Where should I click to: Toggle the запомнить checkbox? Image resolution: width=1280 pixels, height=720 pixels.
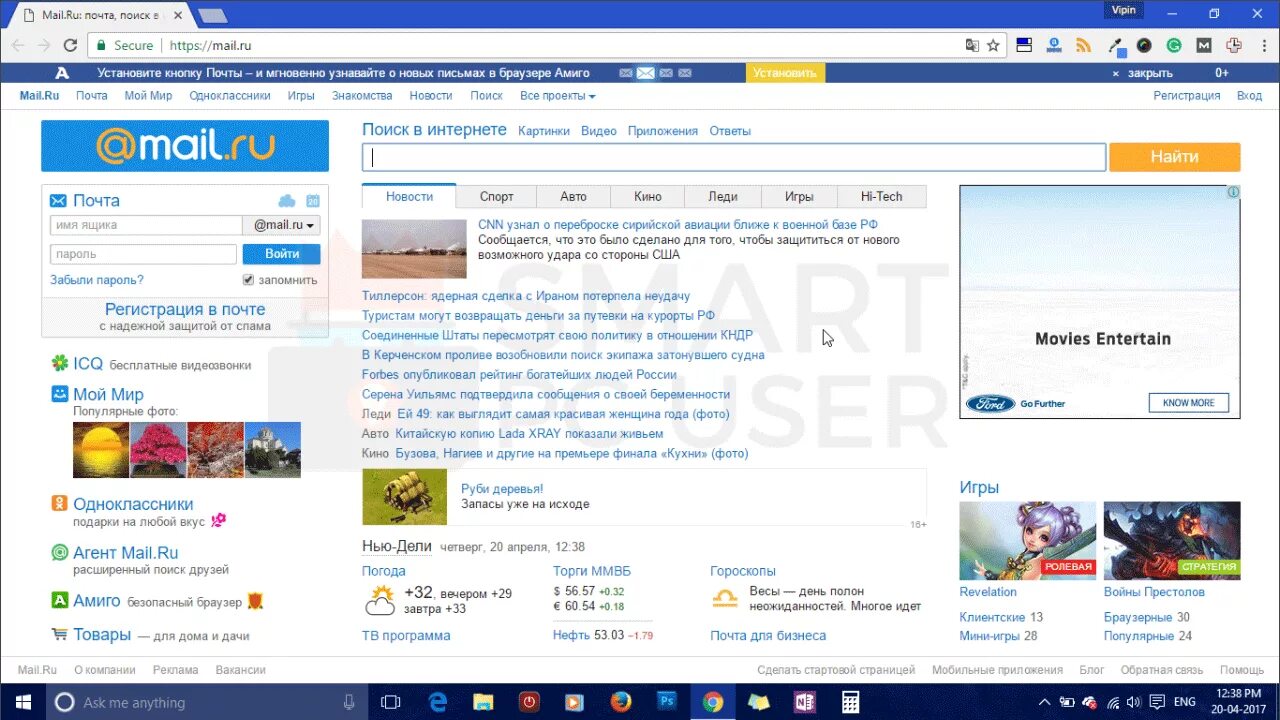tap(248, 280)
